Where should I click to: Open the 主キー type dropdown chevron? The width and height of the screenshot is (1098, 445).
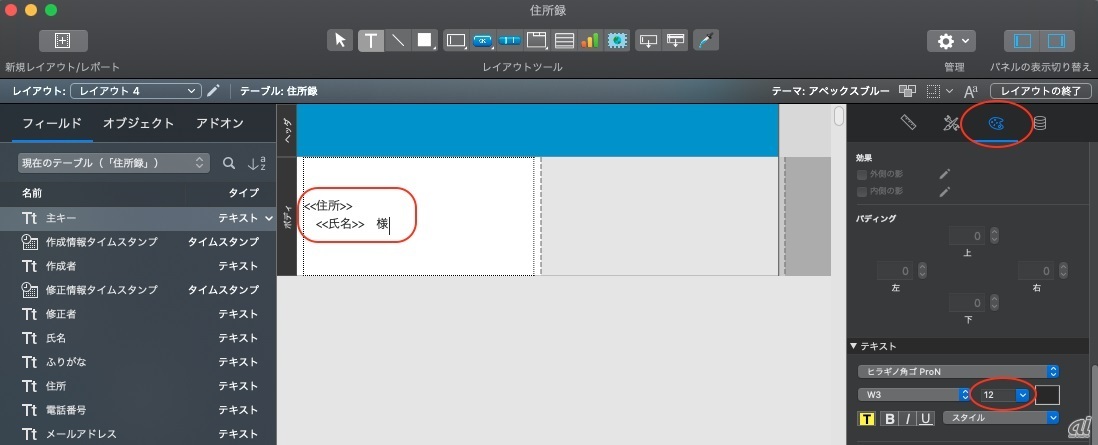pyautogui.click(x=269, y=219)
